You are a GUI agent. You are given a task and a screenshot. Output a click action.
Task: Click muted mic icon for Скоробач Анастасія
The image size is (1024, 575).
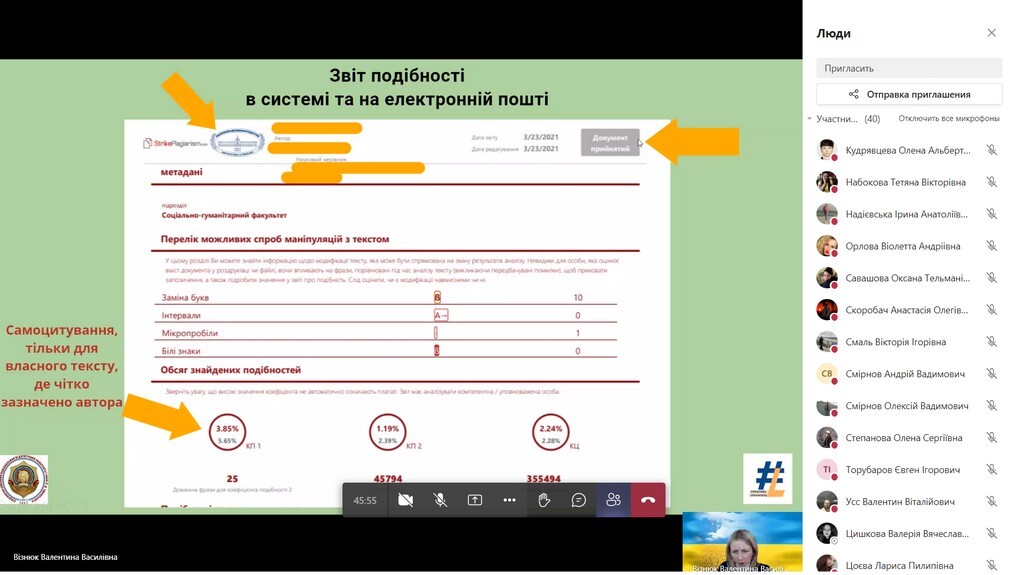(x=991, y=310)
